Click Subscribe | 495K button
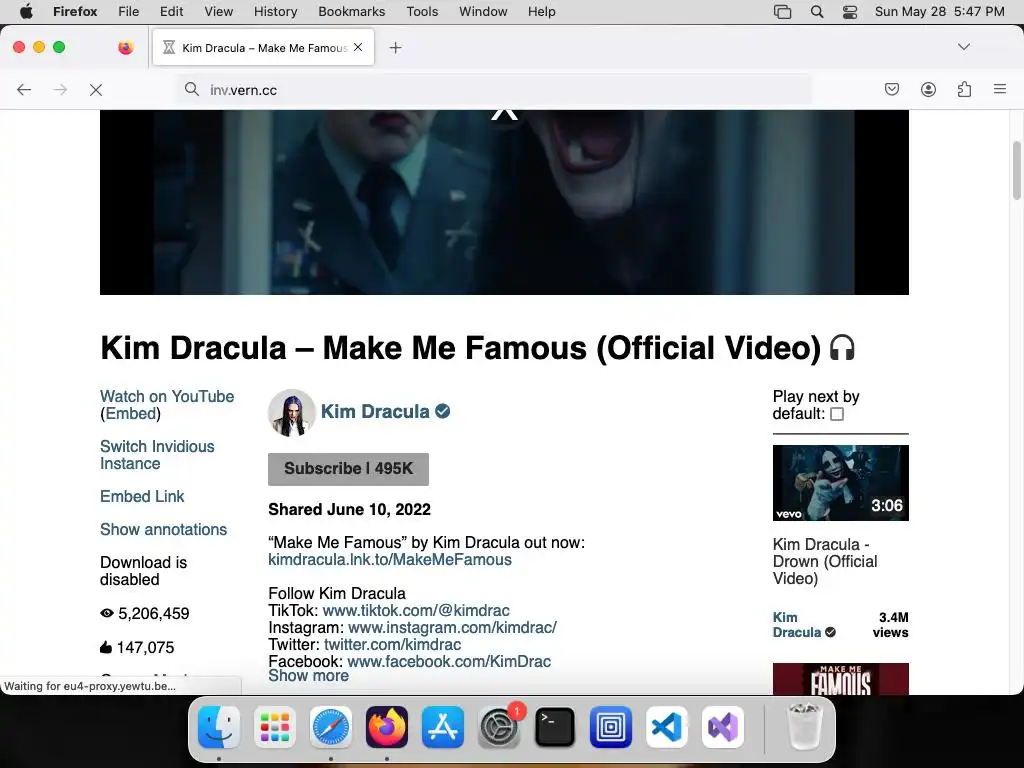Screen dimensions: 1024x768 [x=348, y=469]
